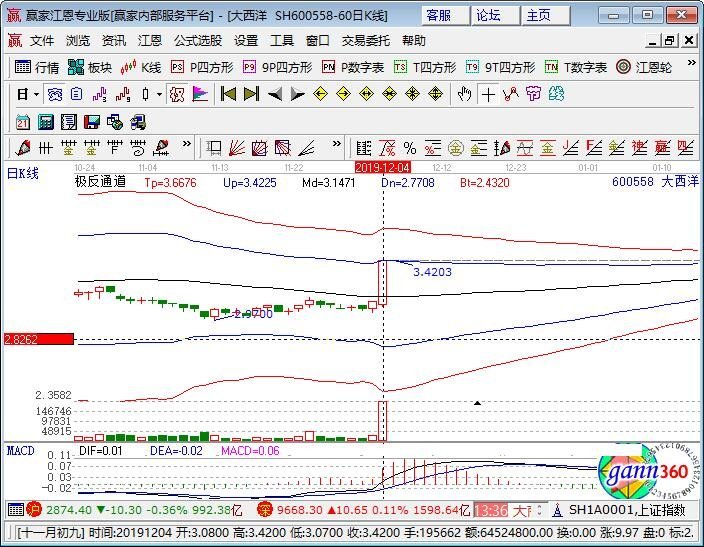Screen dimensions: 704x547
Task: Restore the inner chart window
Action: click(x=669, y=40)
